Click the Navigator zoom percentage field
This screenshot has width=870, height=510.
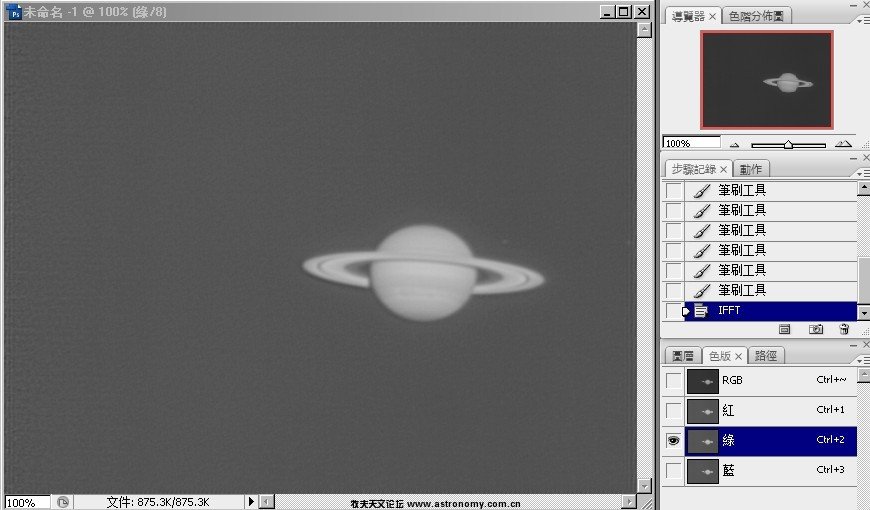[x=691, y=143]
